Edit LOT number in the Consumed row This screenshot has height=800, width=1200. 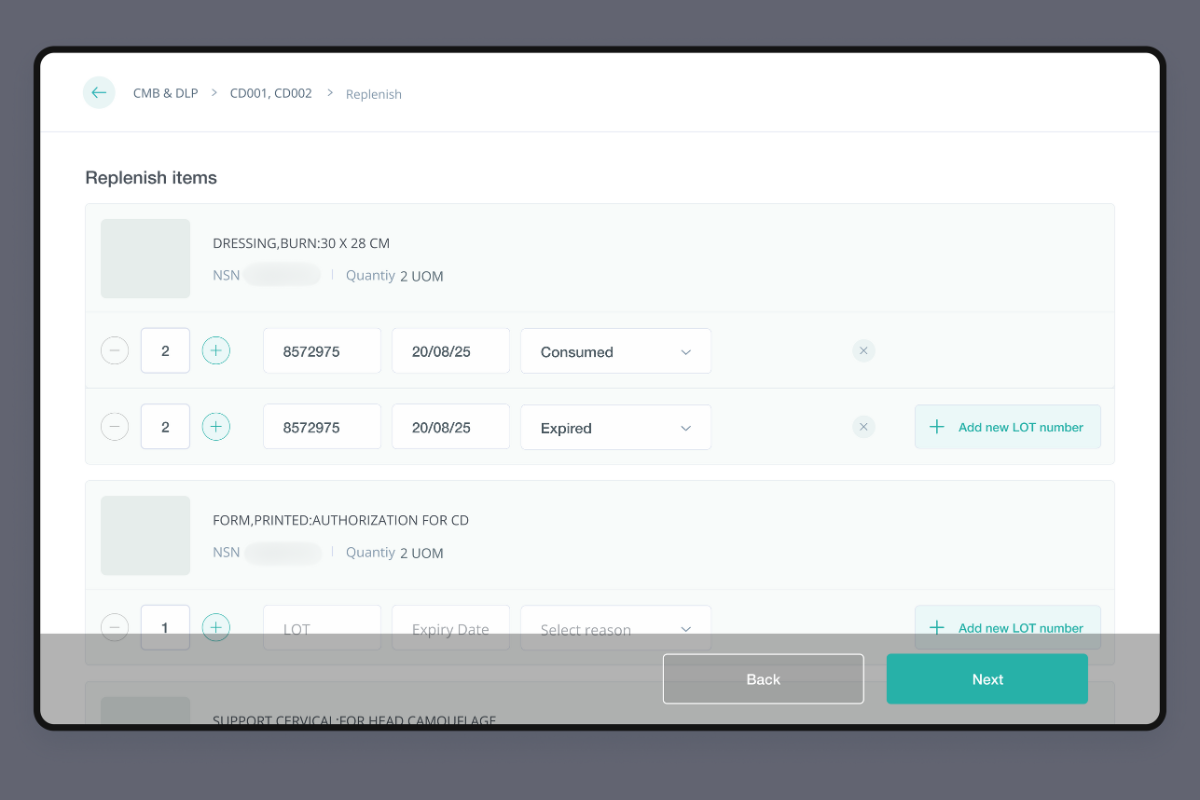click(322, 351)
